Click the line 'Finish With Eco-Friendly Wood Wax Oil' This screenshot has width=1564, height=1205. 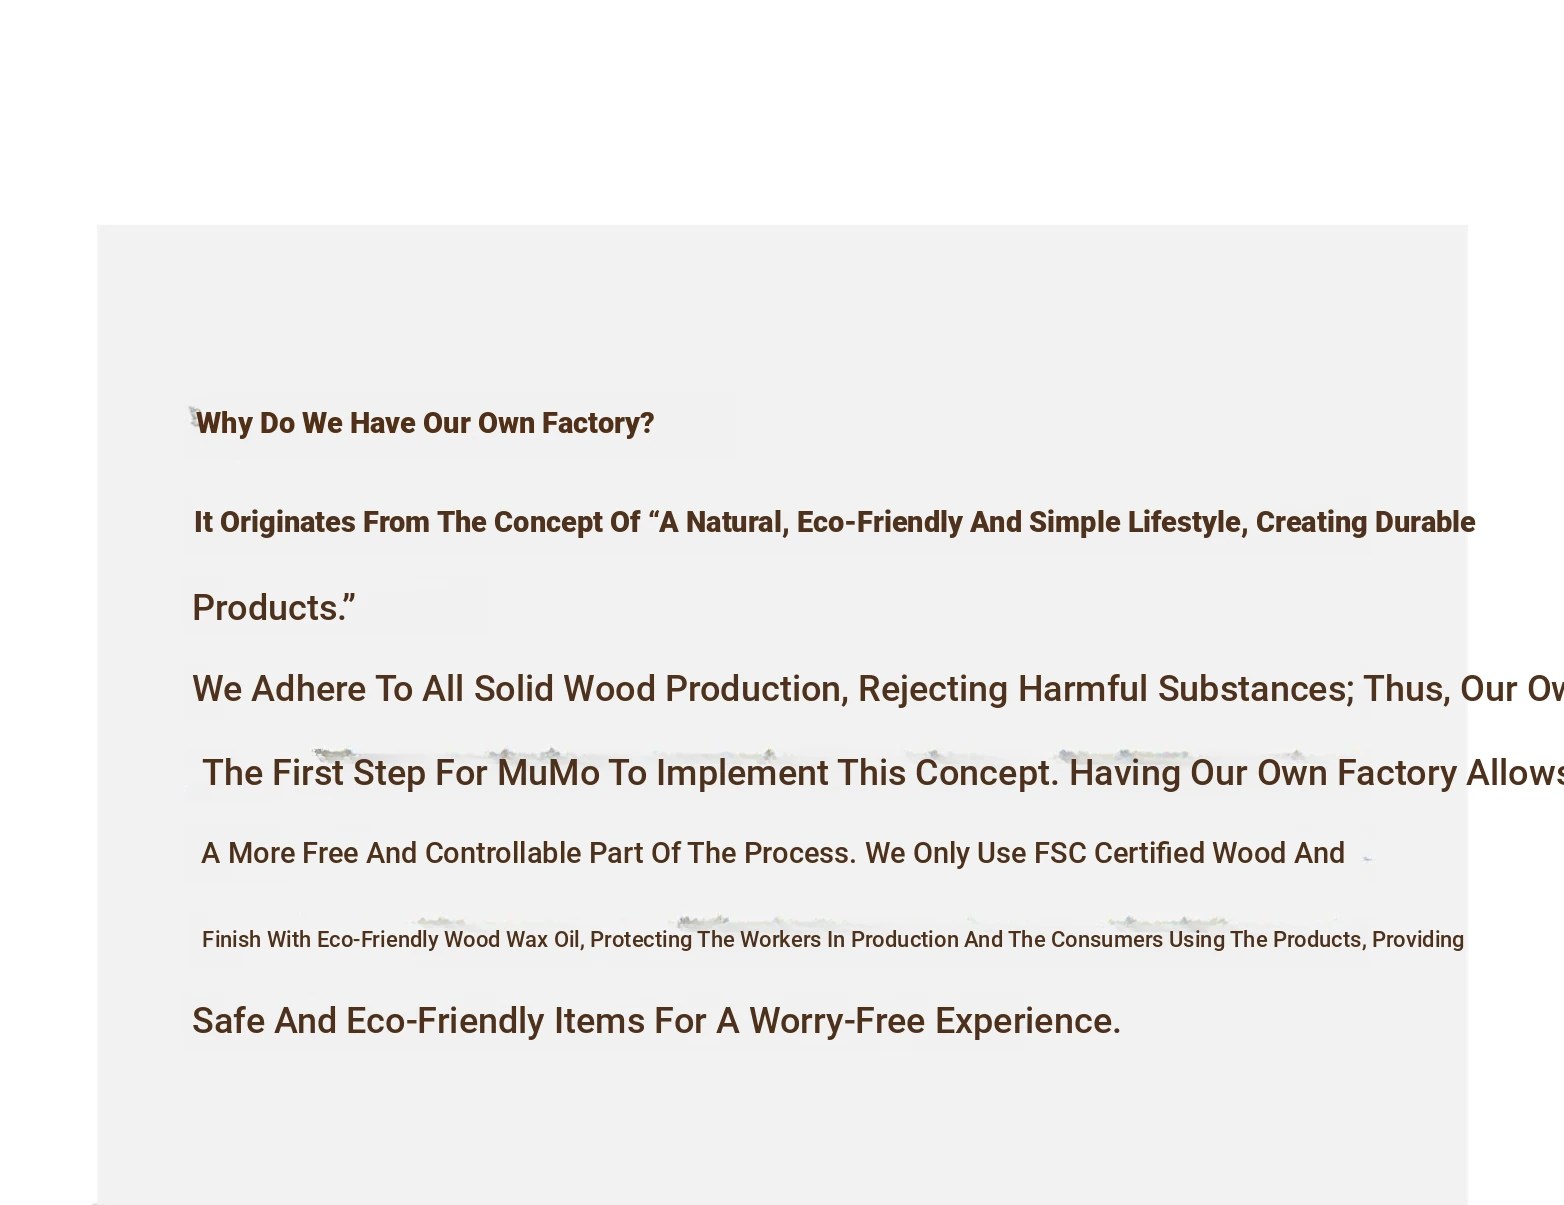[x=833, y=940]
